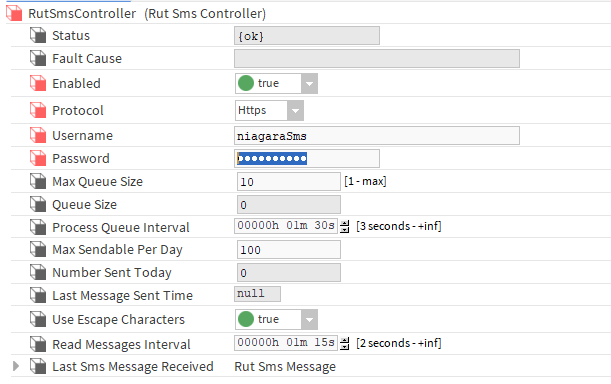Click the red Username property icon
Screen dimensions: 611x384
[x=38, y=135]
